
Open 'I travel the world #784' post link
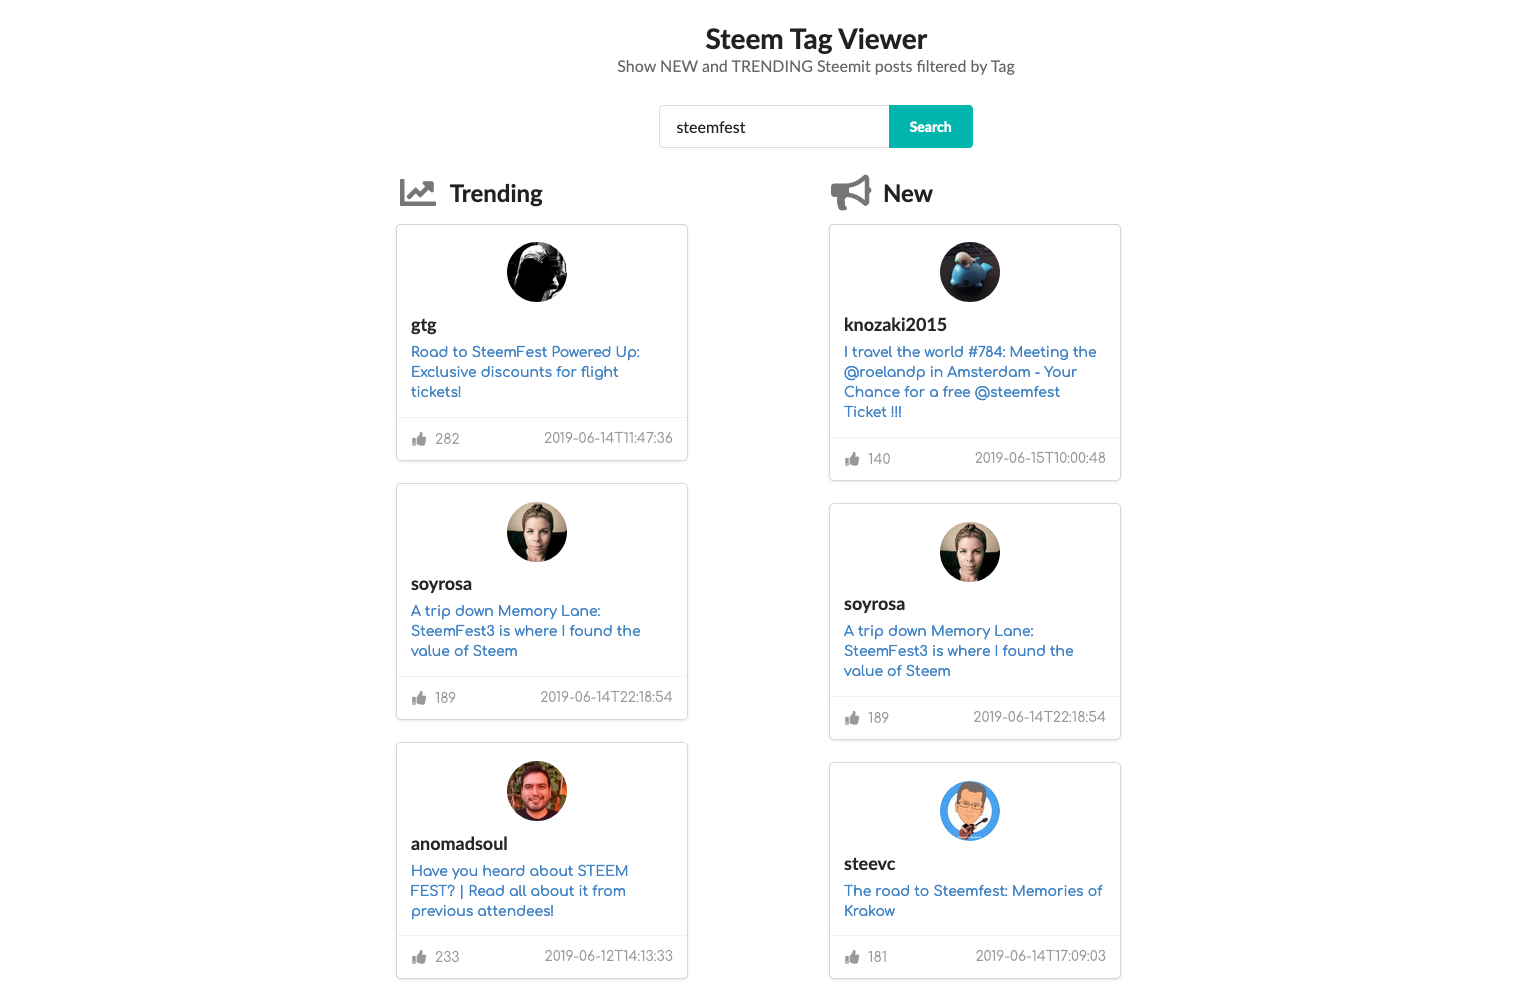tap(970, 382)
